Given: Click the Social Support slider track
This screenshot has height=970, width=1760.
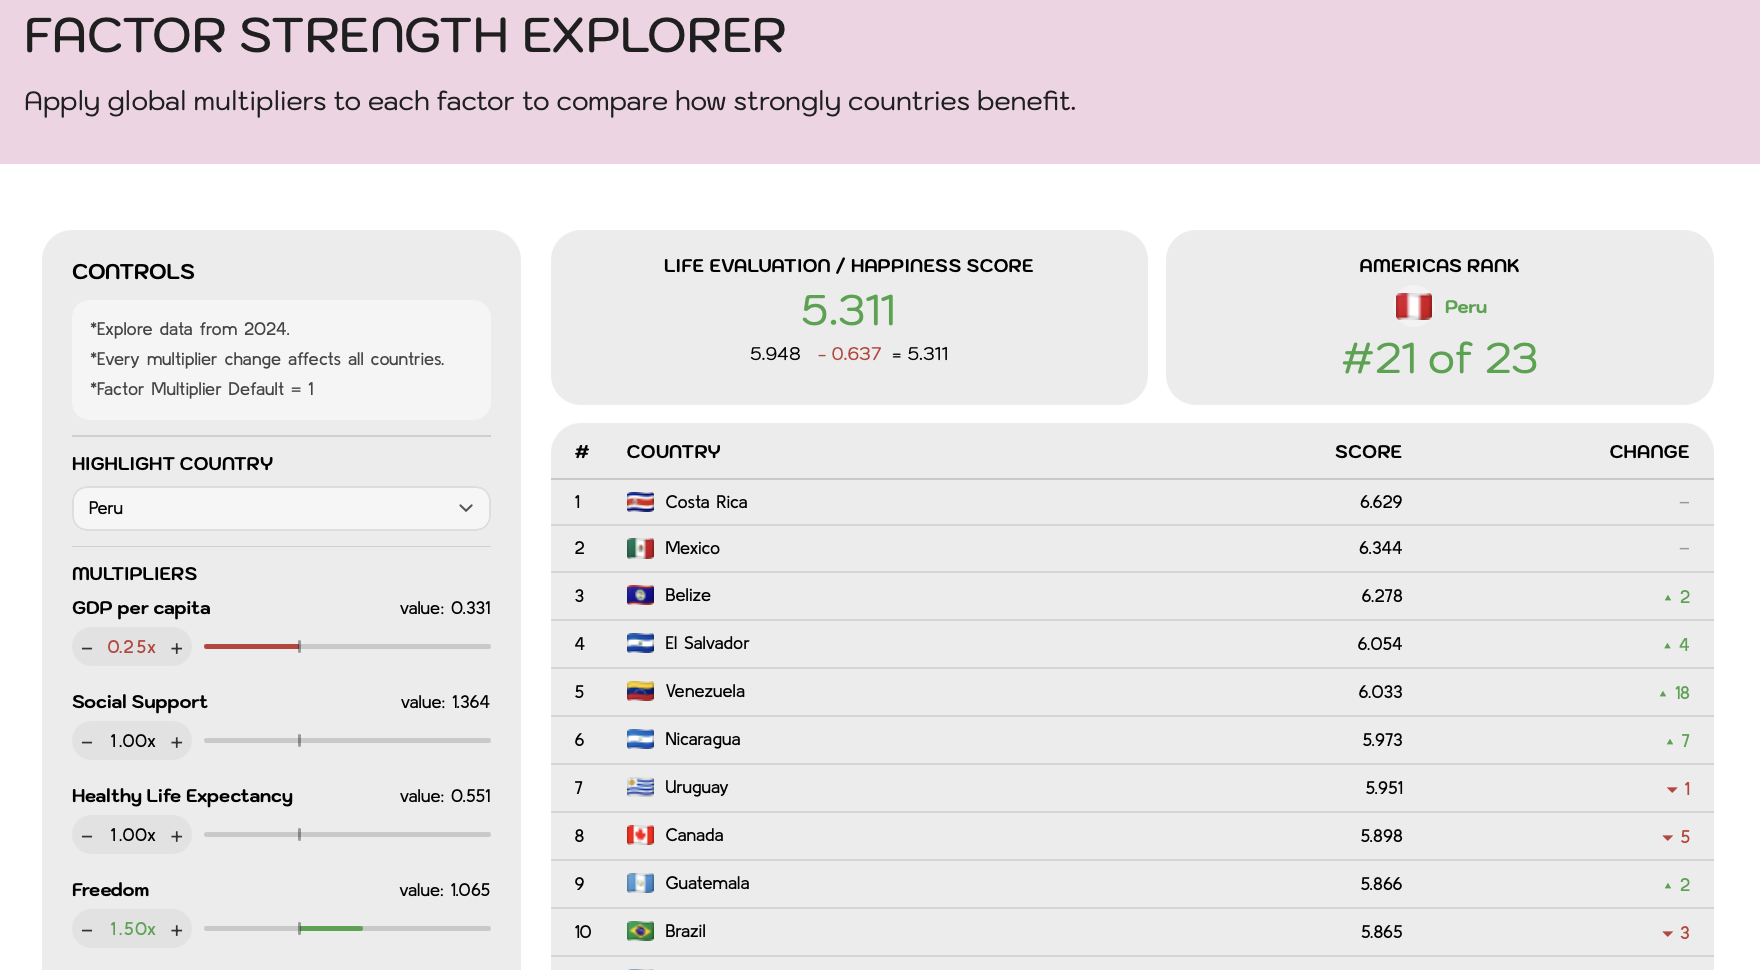Looking at the screenshot, I should [x=347, y=741].
